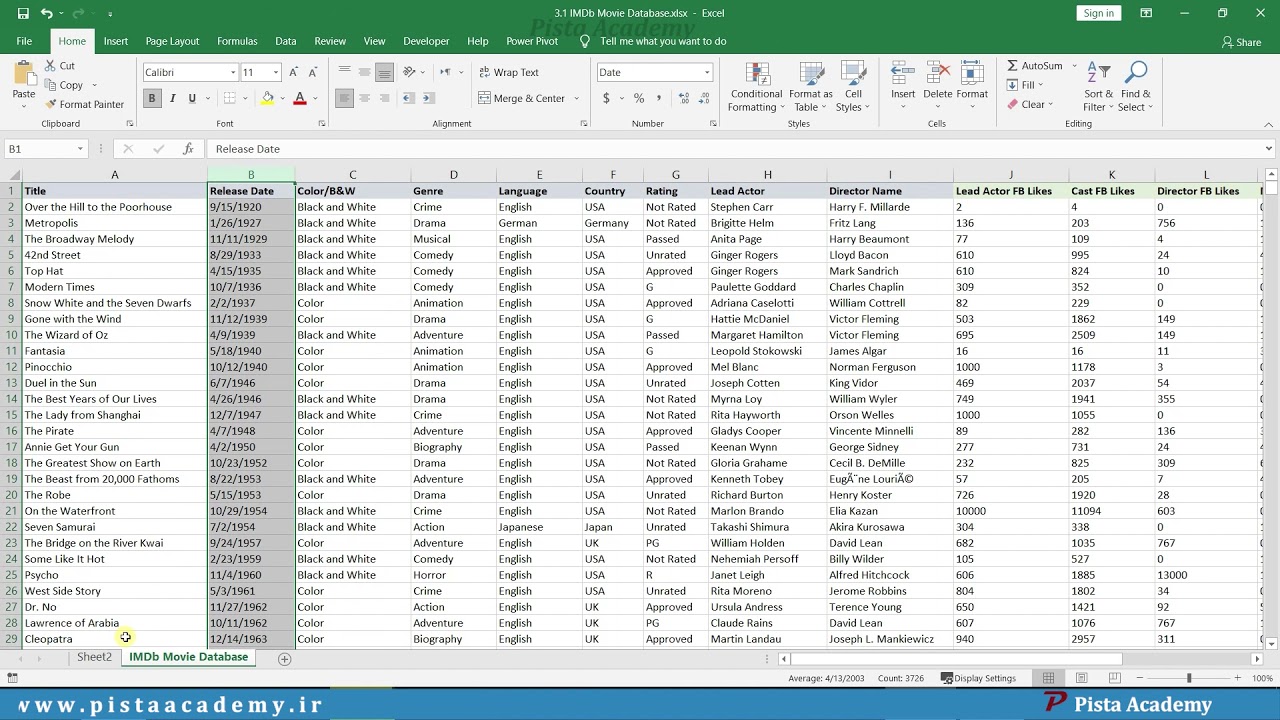The image size is (1280, 720).
Task: Expand the Name Box dropdown
Action: point(80,149)
